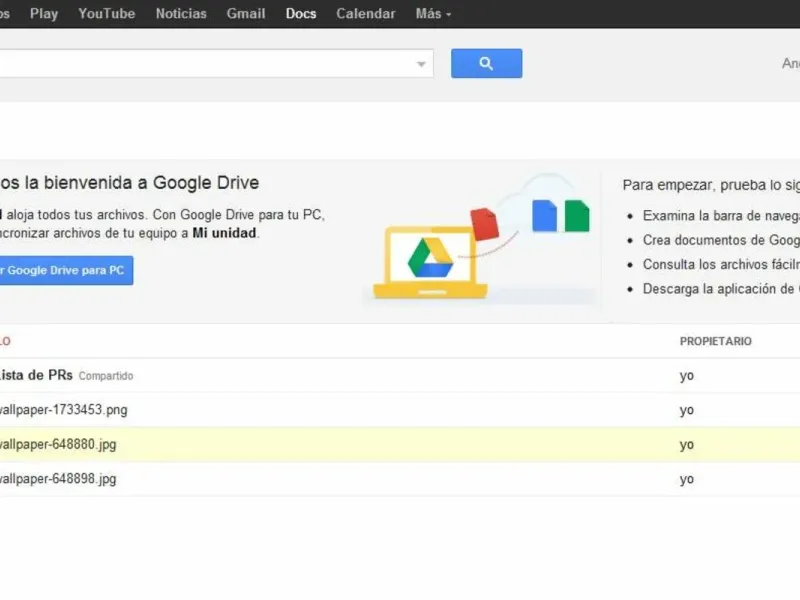Open the wallpaper-648898.jpg file
Image resolution: width=800 pixels, height=600 pixels.
(x=58, y=479)
